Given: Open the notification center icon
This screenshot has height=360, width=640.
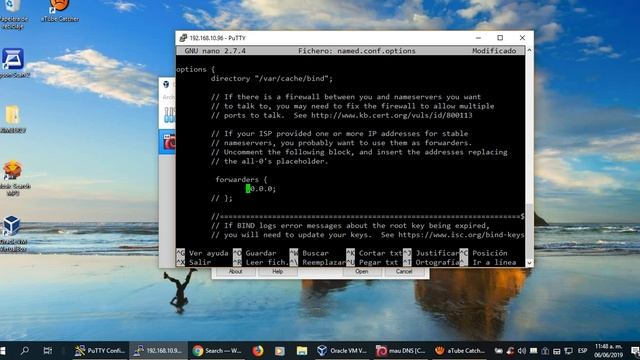Looking at the screenshot, I should (x=635, y=351).
